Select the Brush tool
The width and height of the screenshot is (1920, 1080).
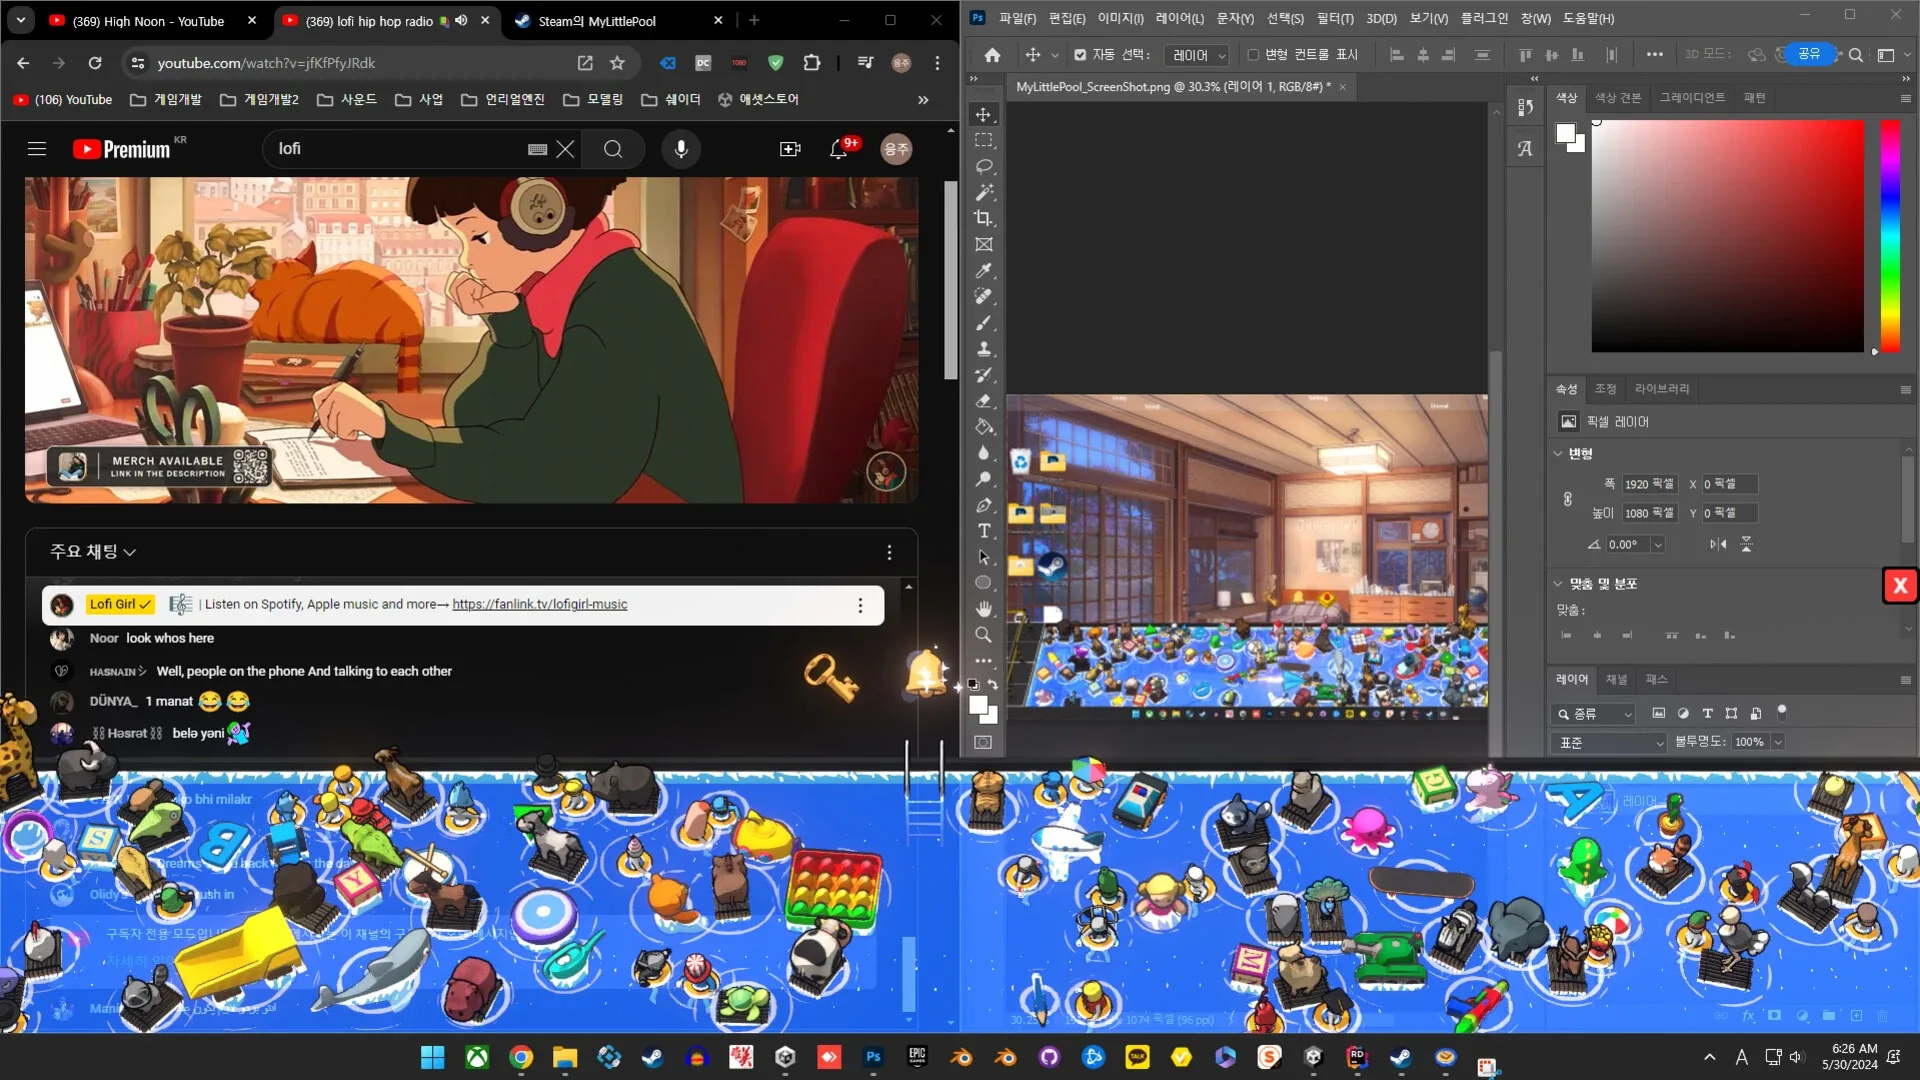point(983,322)
